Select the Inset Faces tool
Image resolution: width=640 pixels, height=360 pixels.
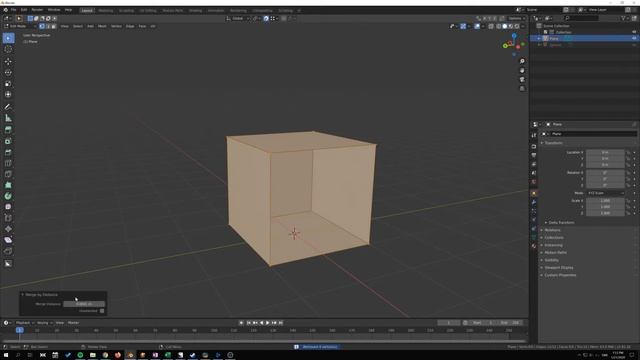coord(8,141)
